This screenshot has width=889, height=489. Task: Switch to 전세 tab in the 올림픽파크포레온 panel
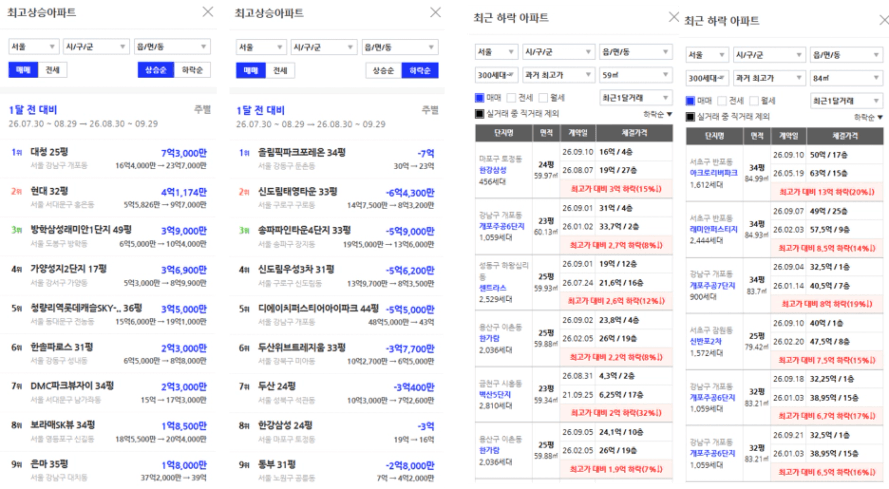pos(280,70)
